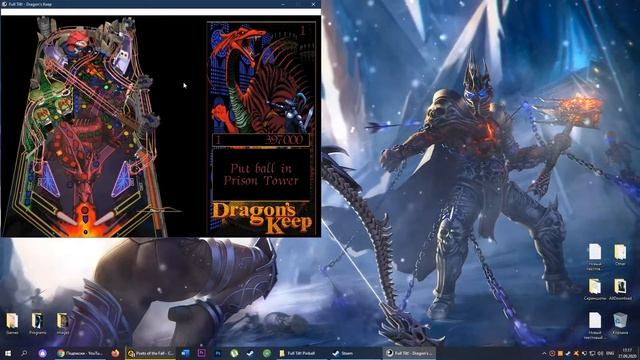Select the Full Tilt Dragon's Keep taskbar button
This screenshot has height=360, width=640.
click(x=409, y=353)
